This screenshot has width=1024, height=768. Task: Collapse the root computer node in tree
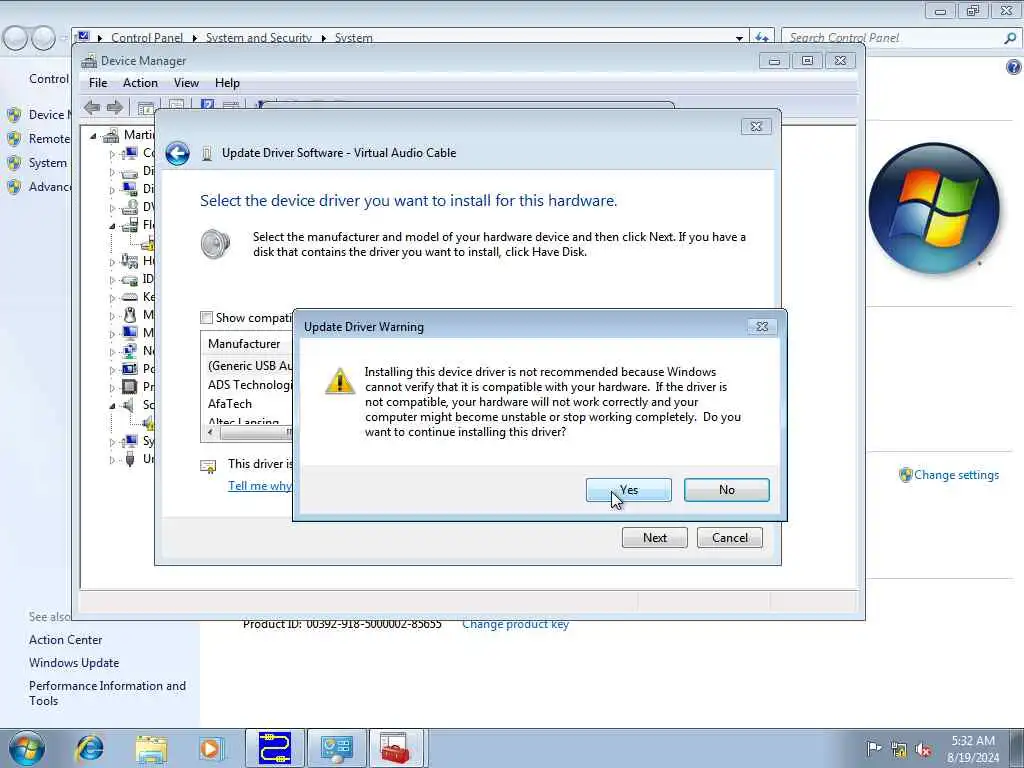pos(93,136)
